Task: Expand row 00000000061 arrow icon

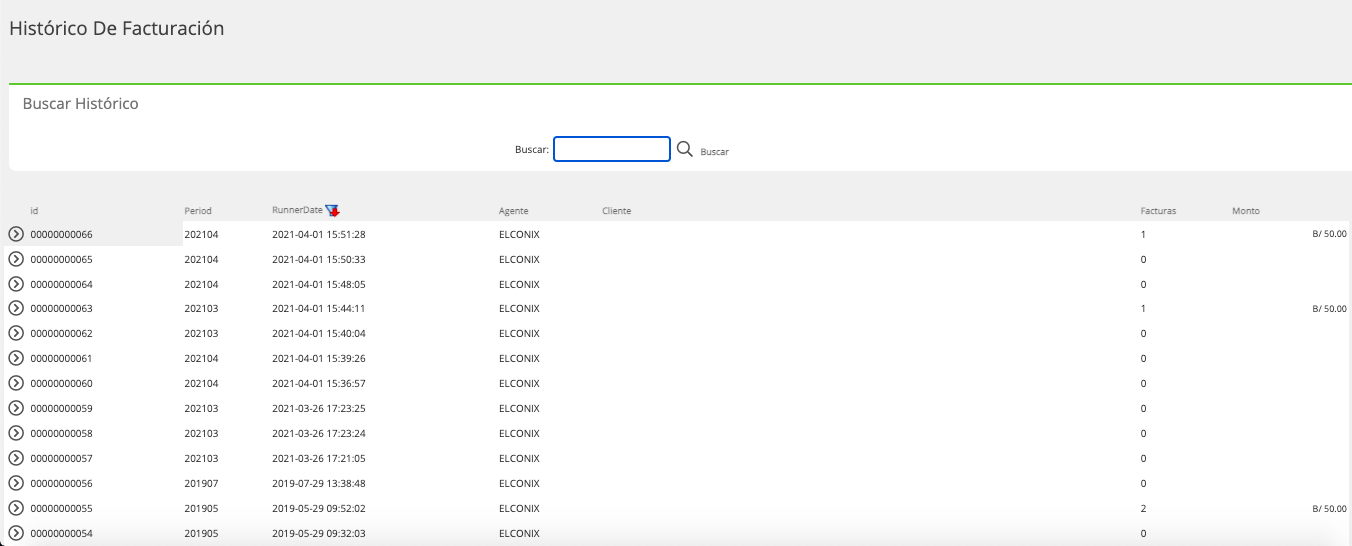Action: coord(16,358)
